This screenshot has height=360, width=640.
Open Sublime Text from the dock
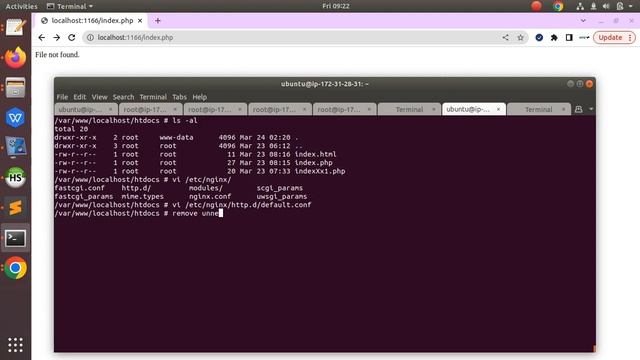(16, 208)
